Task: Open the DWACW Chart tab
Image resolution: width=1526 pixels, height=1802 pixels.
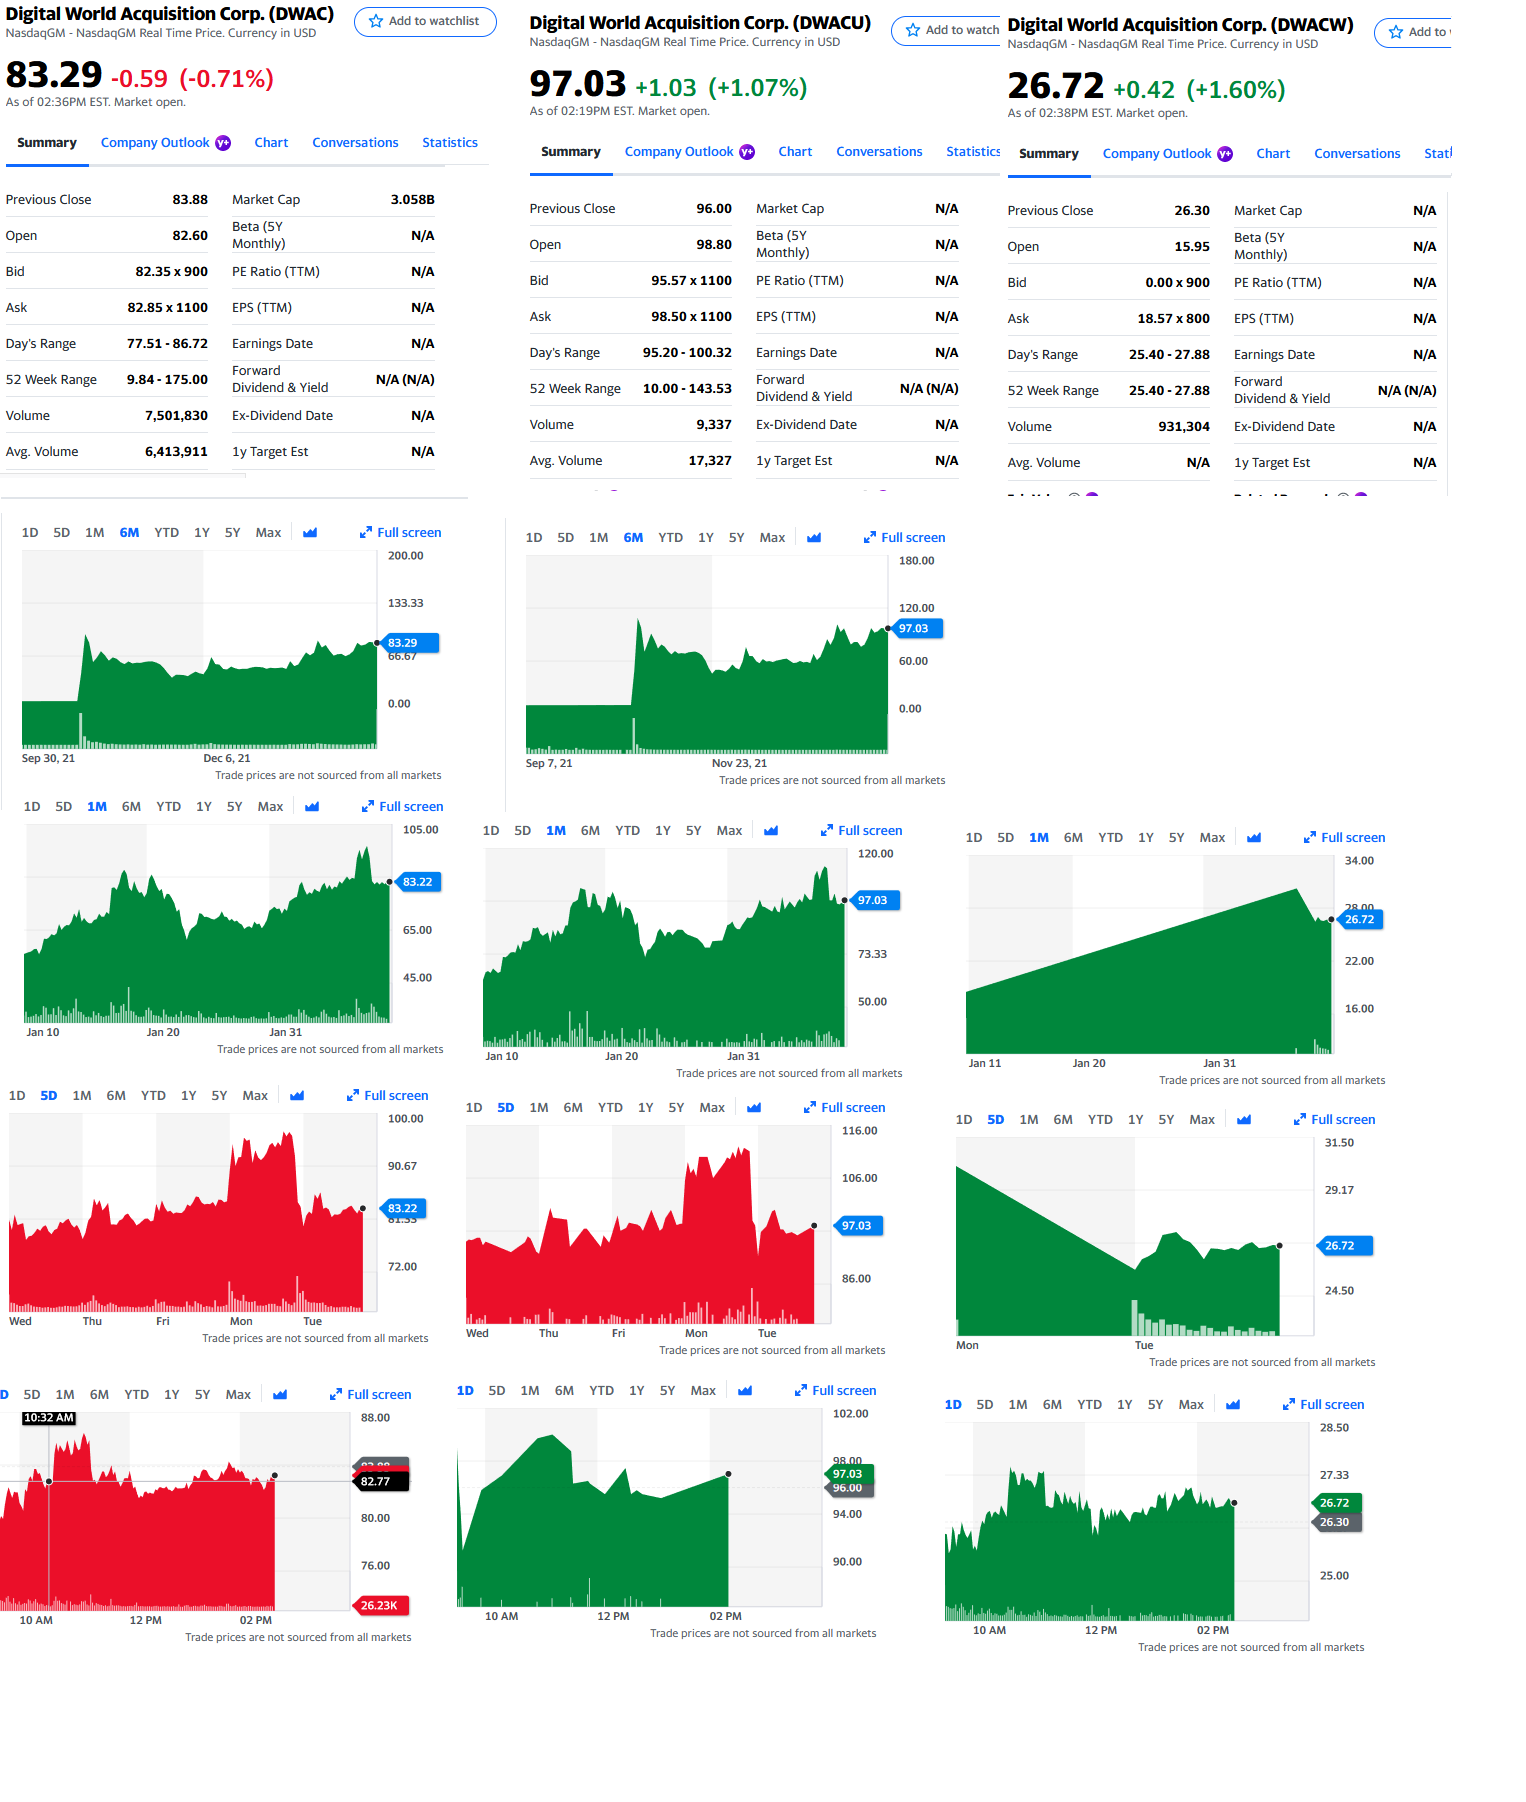Action: (1273, 154)
